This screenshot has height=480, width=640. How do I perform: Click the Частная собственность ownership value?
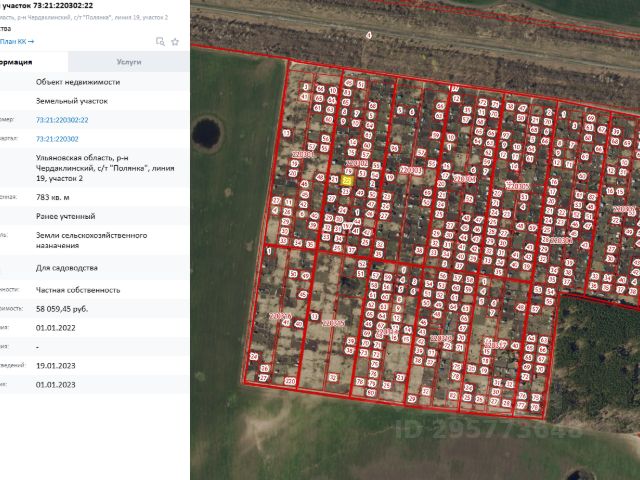(x=78, y=290)
